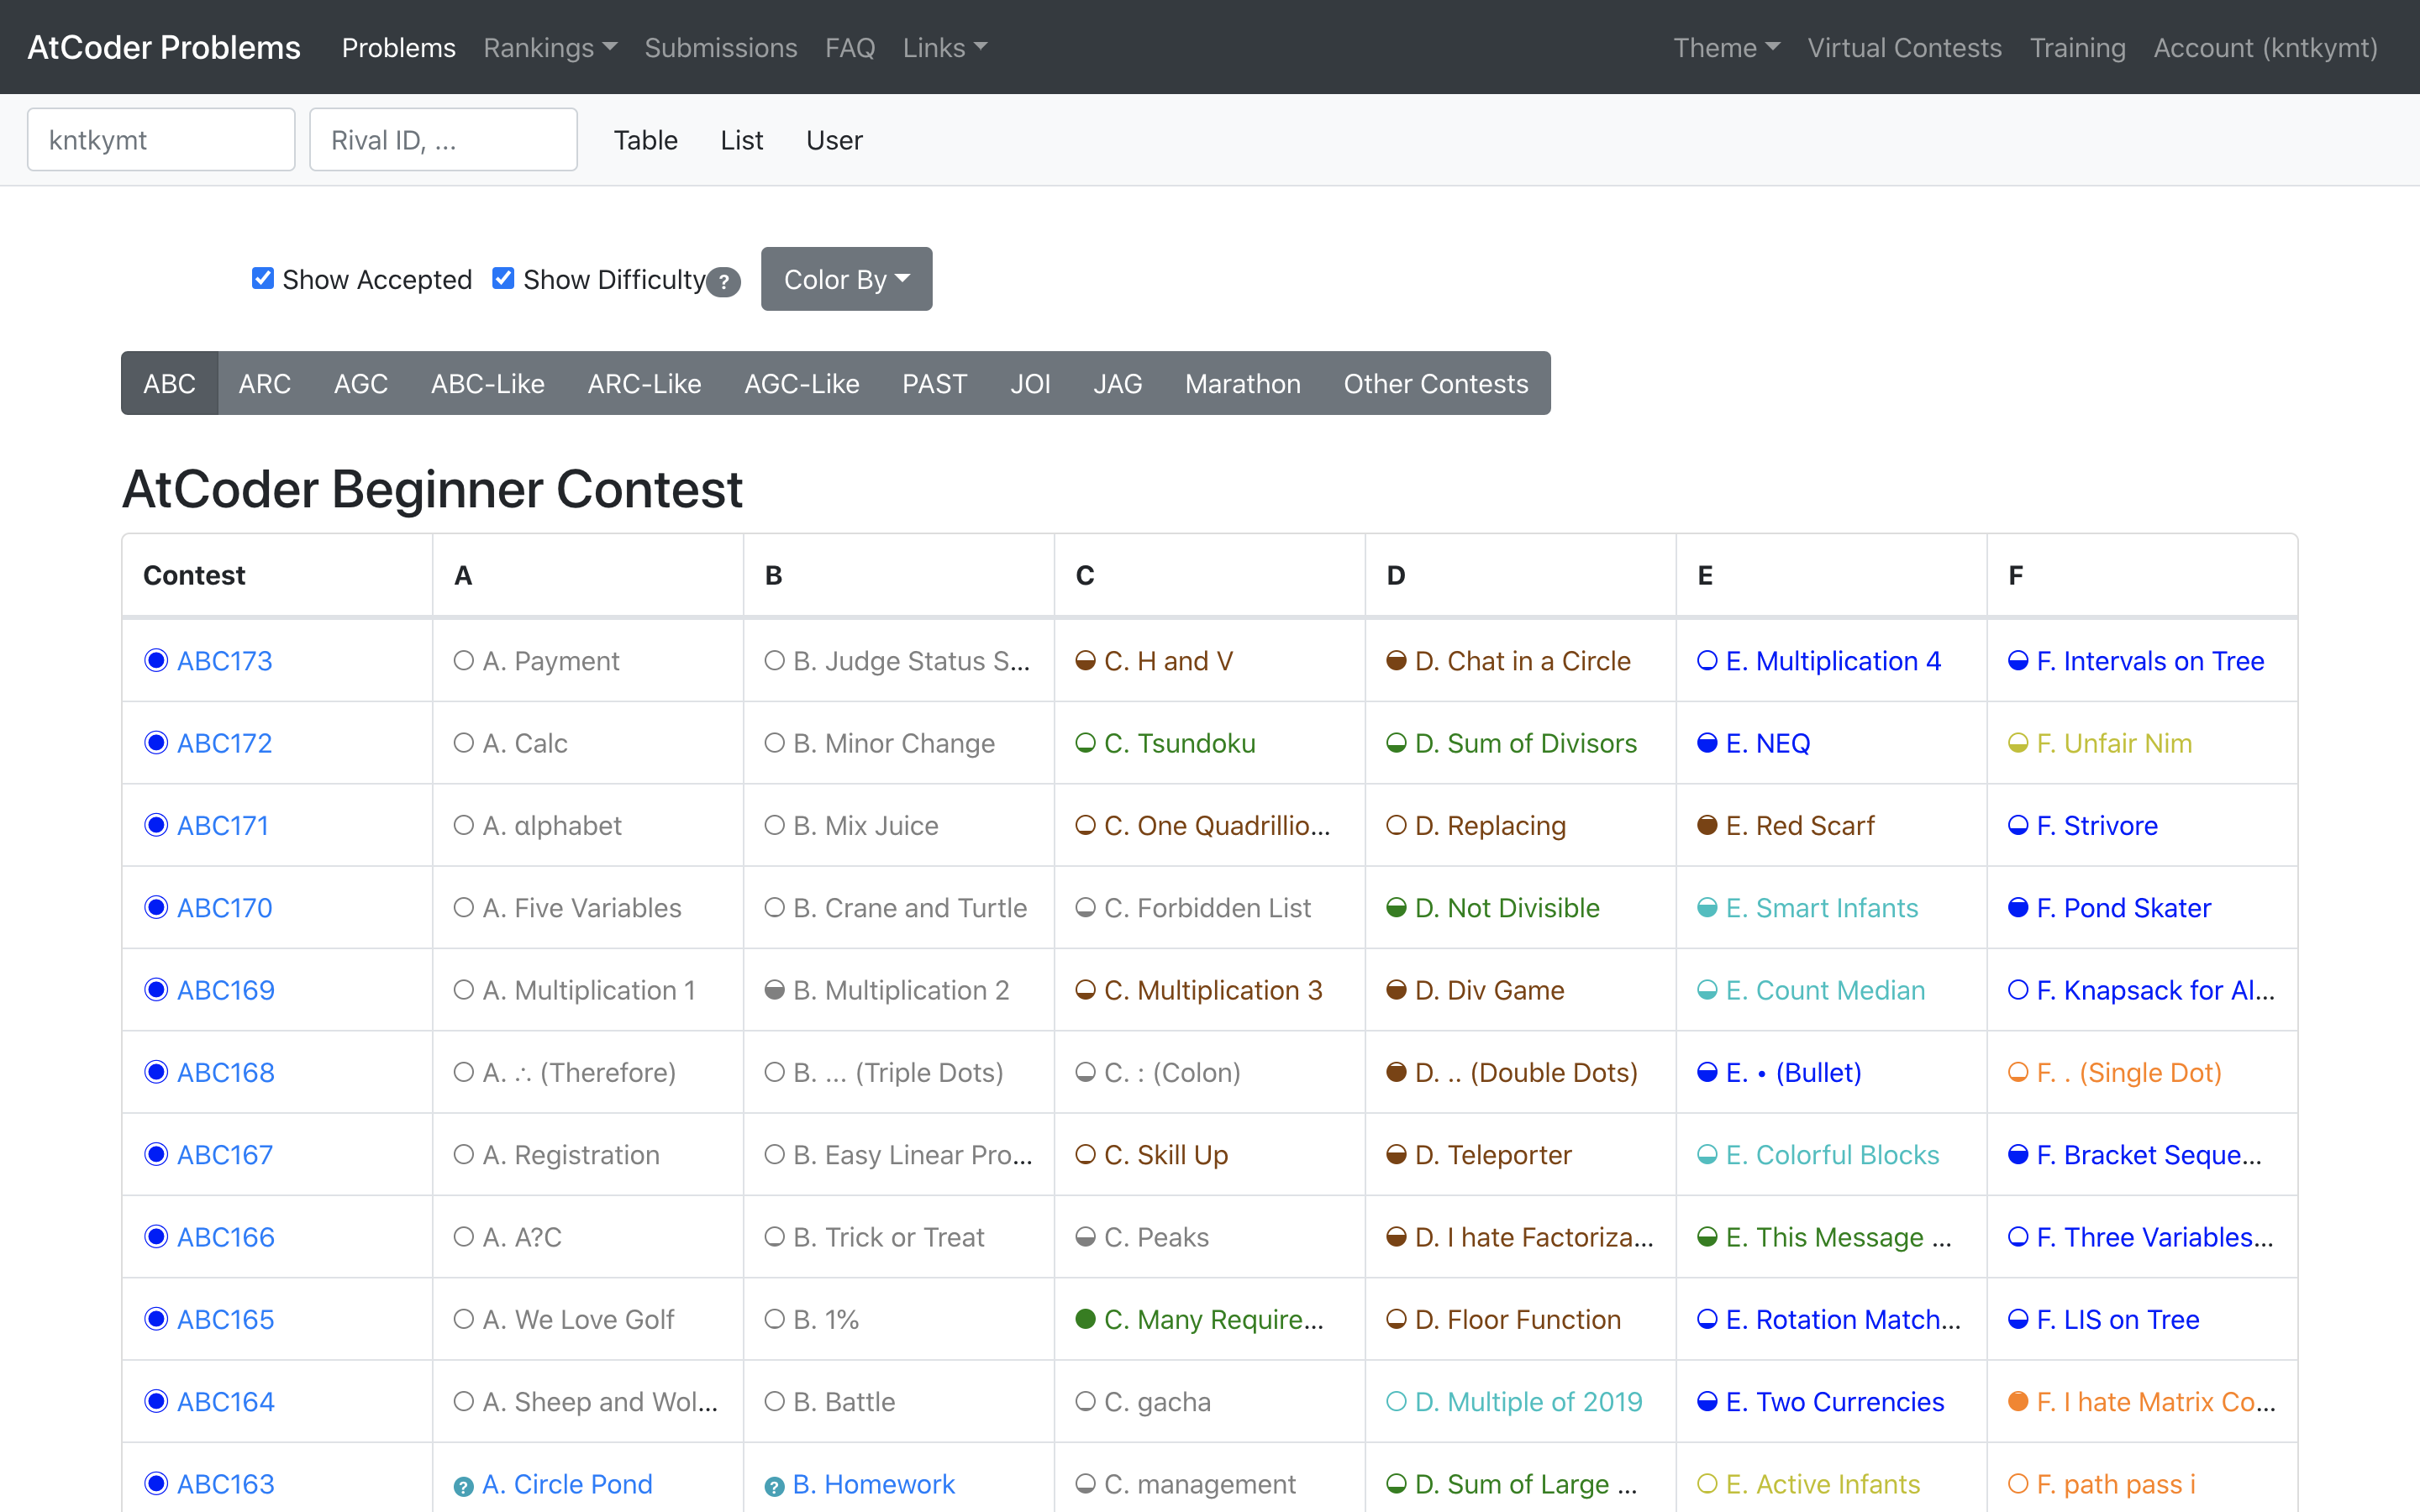
Task: Open the Theme dropdown
Action: [x=1726, y=47]
